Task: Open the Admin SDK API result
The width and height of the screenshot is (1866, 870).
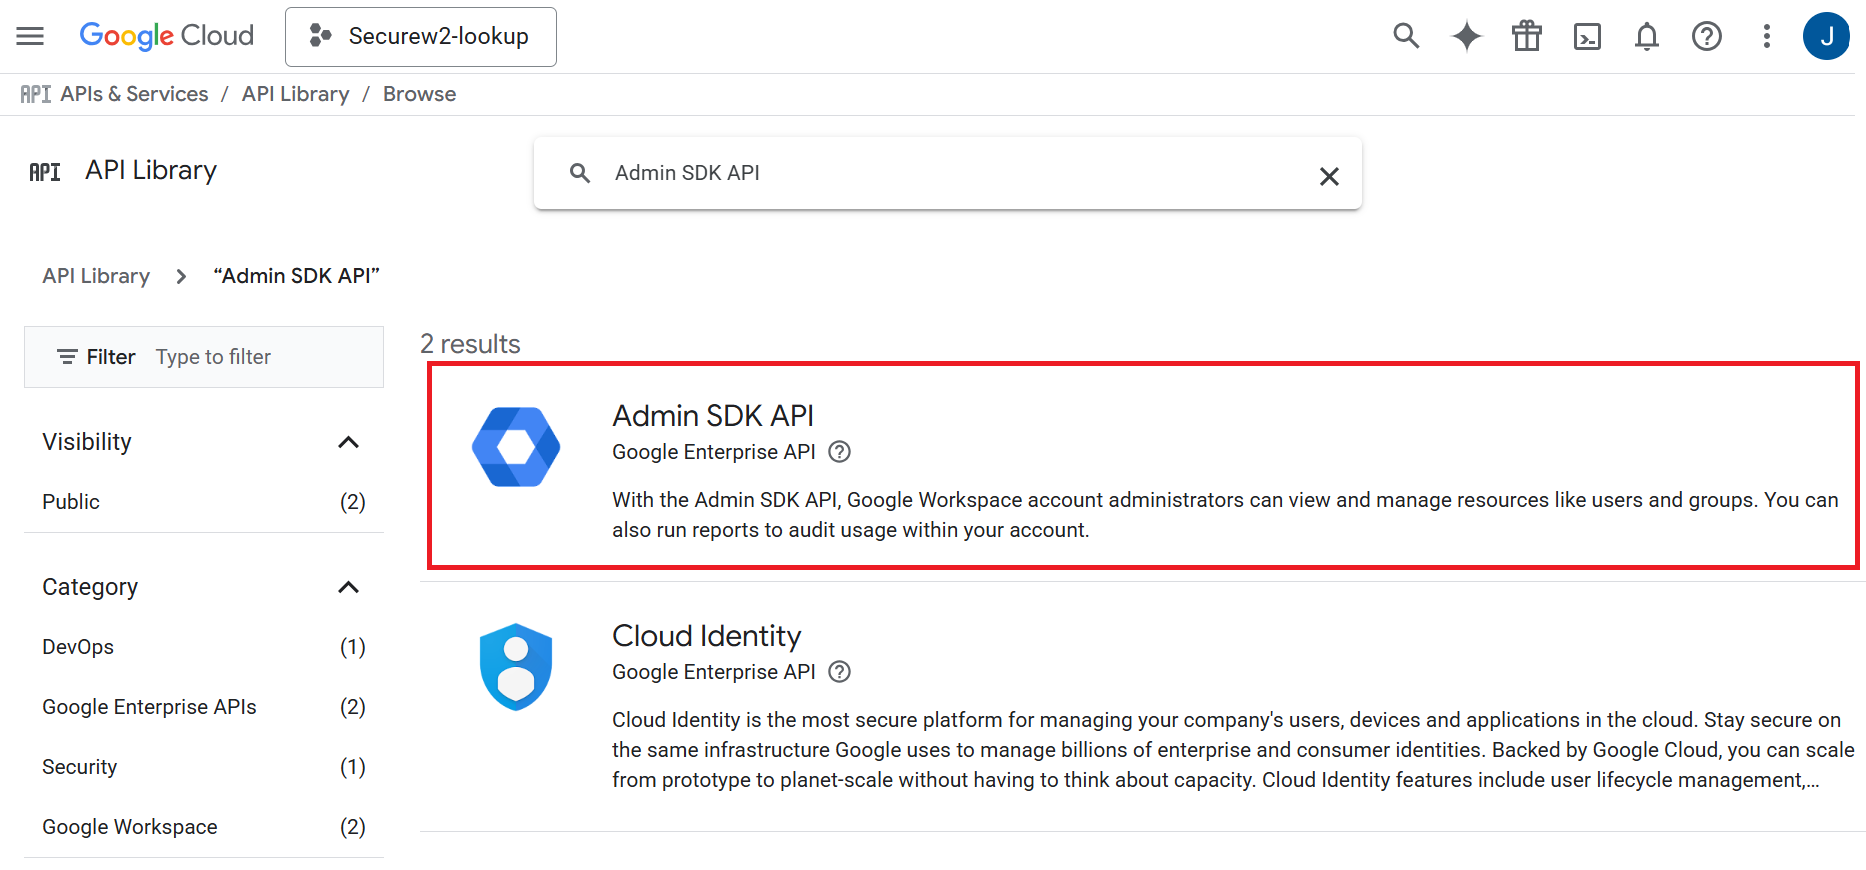Action: coord(713,416)
